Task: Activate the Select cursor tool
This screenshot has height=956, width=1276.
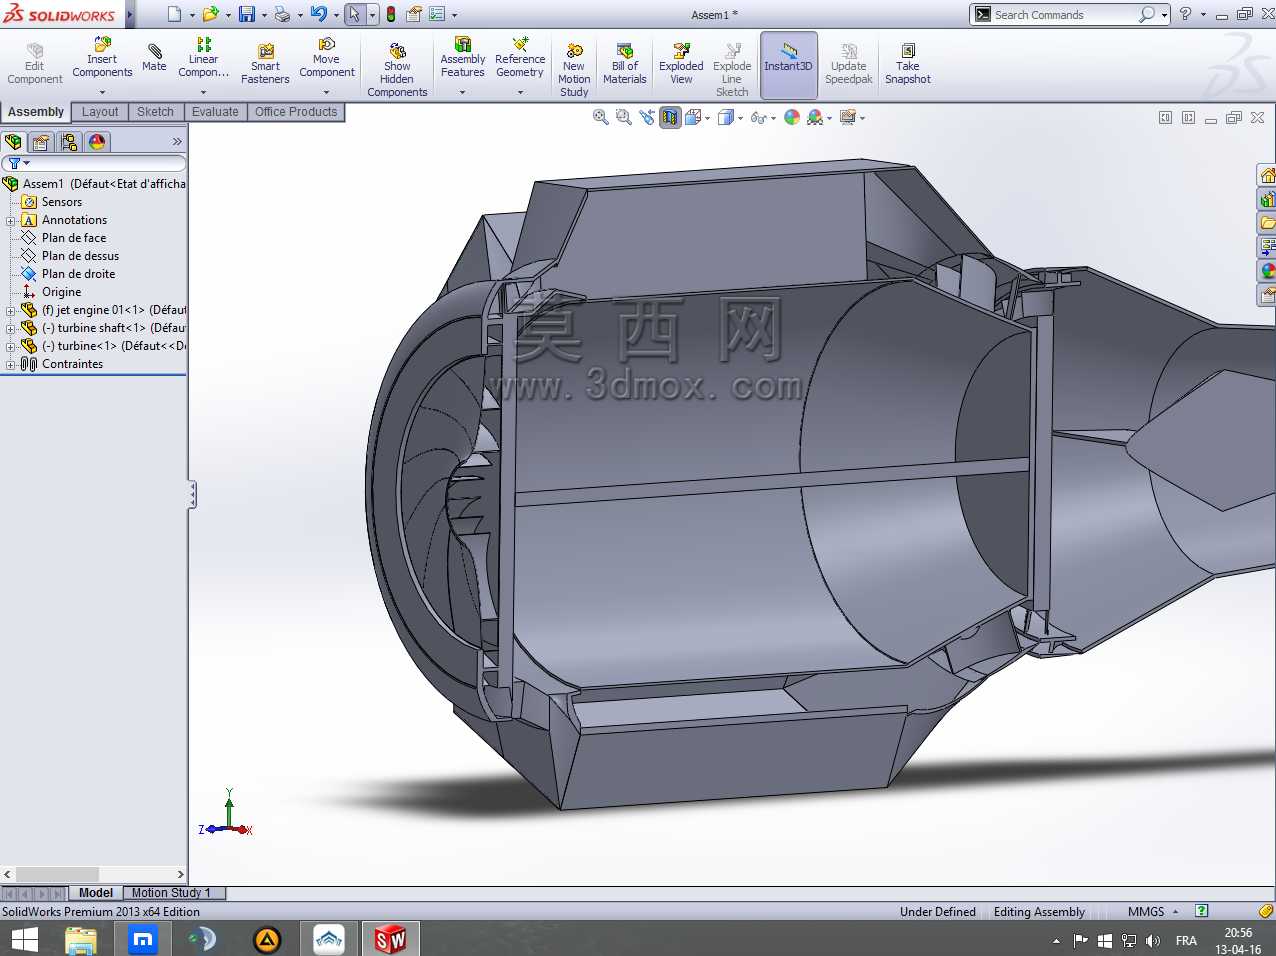Action: coord(354,14)
